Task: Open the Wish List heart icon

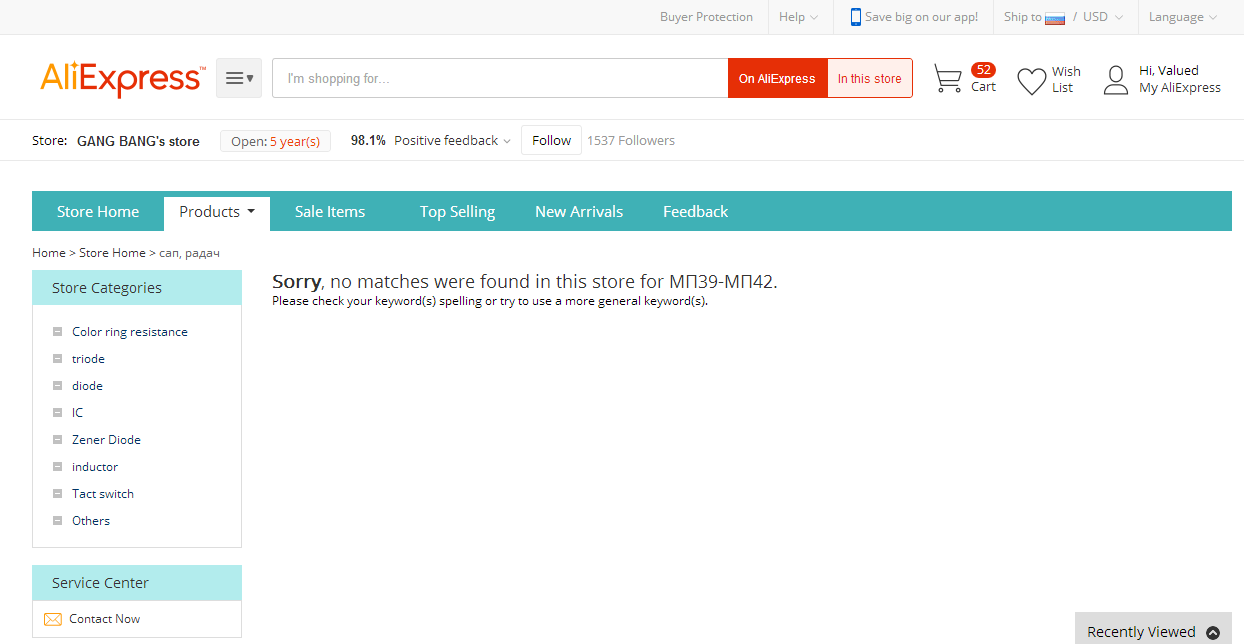Action: [x=1031, y=81]
